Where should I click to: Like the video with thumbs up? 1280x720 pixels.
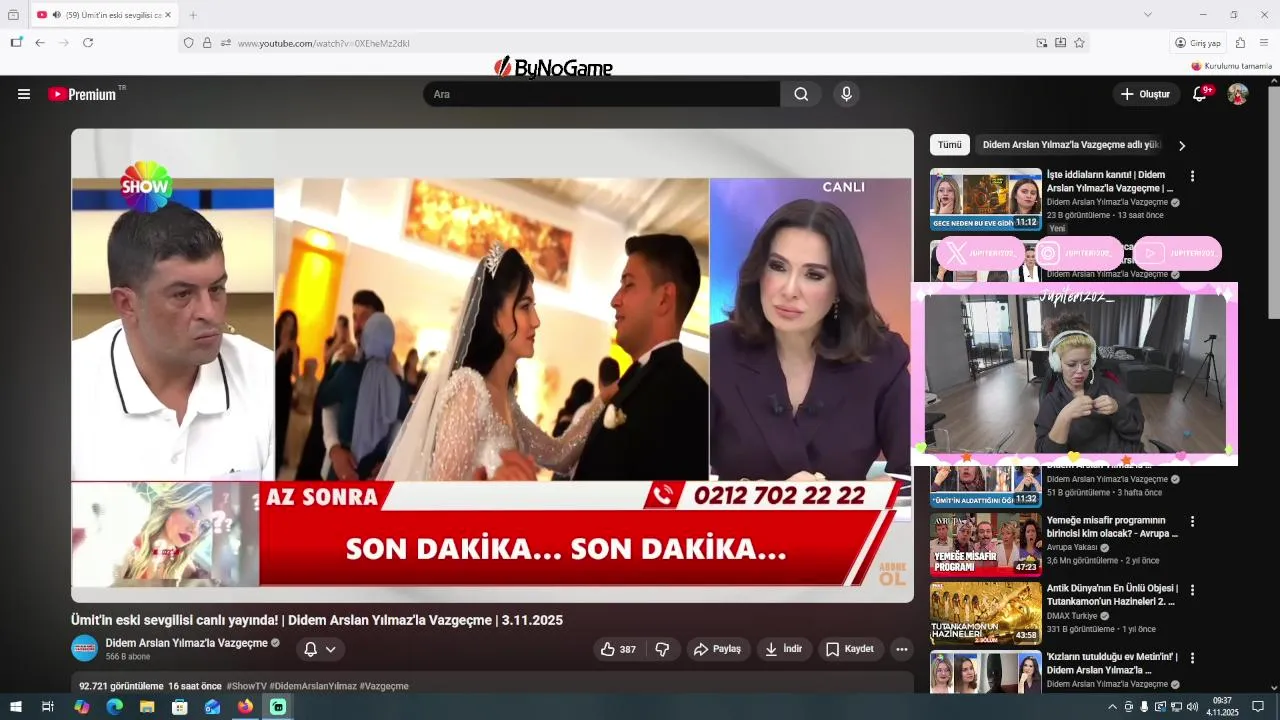click(618, 649)
